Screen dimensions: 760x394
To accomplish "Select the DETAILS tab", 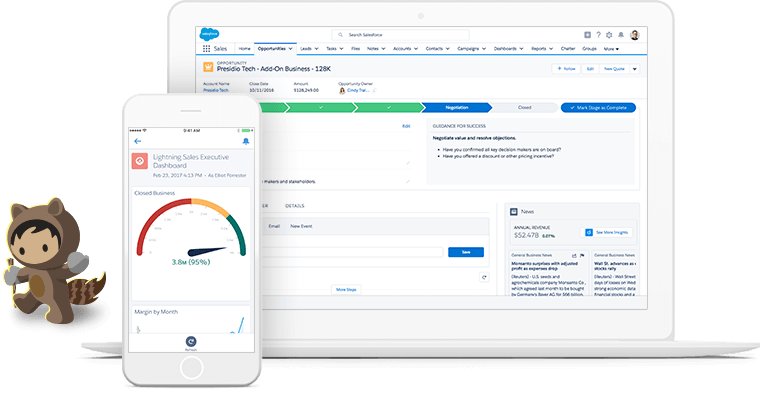I will tap(295, 206).
